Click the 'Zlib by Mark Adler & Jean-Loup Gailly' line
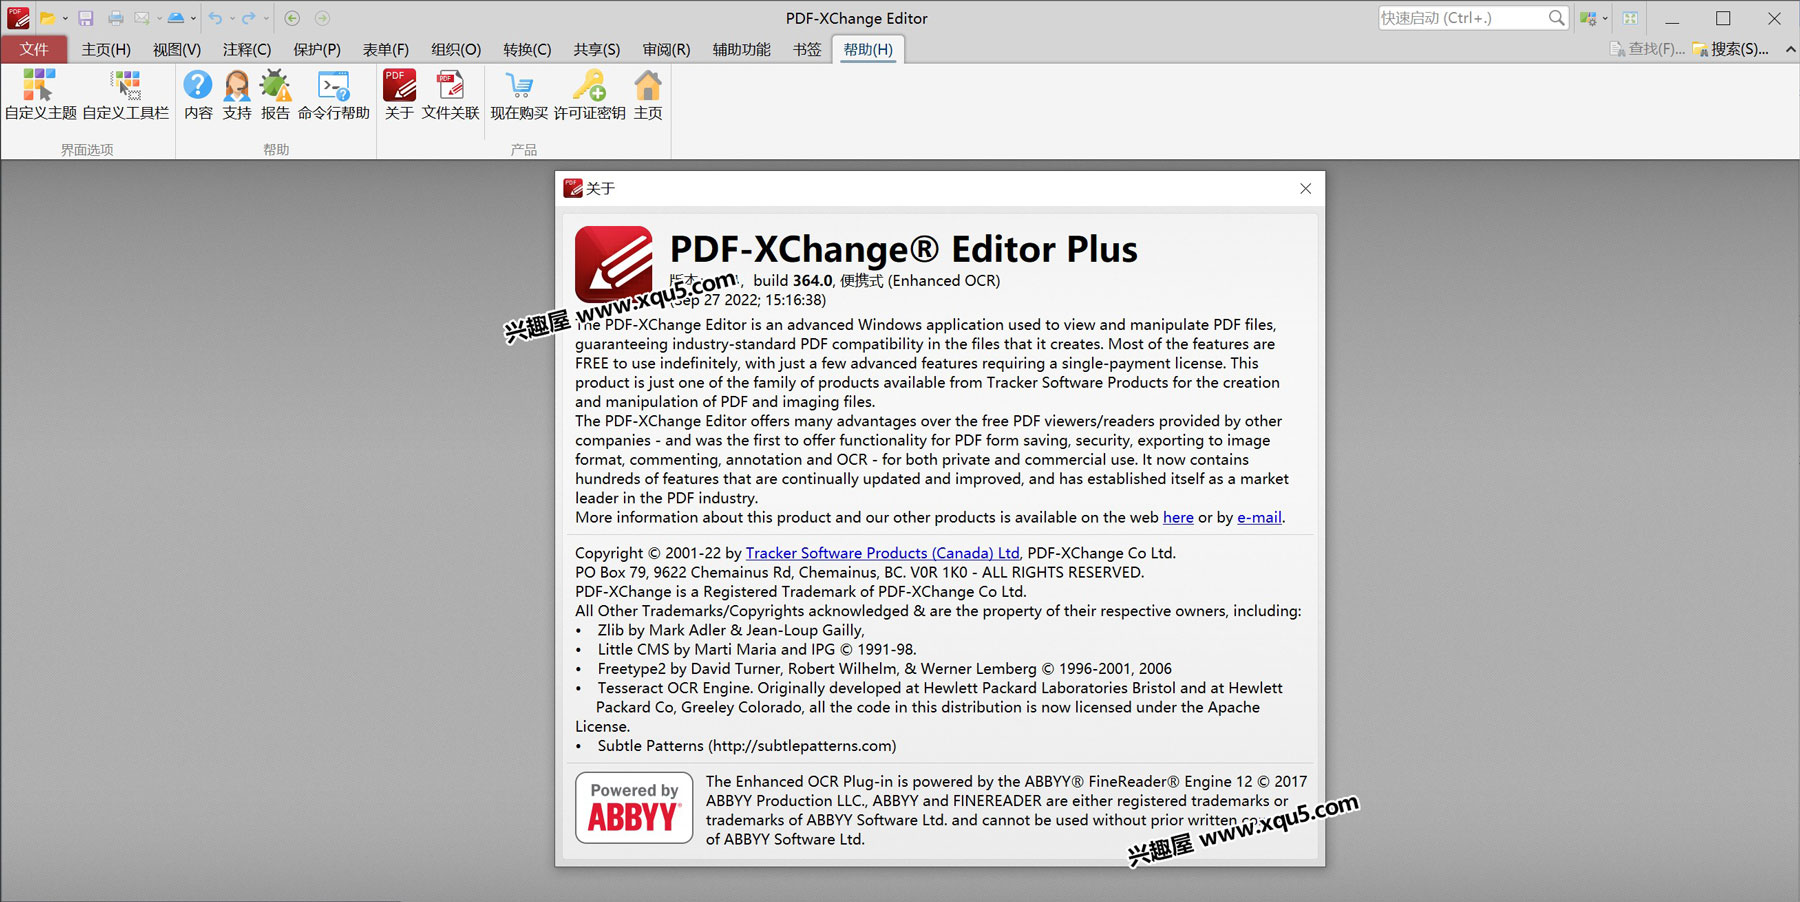The height and width of the screenshot is (902, 1800). [x=731, y=630]
